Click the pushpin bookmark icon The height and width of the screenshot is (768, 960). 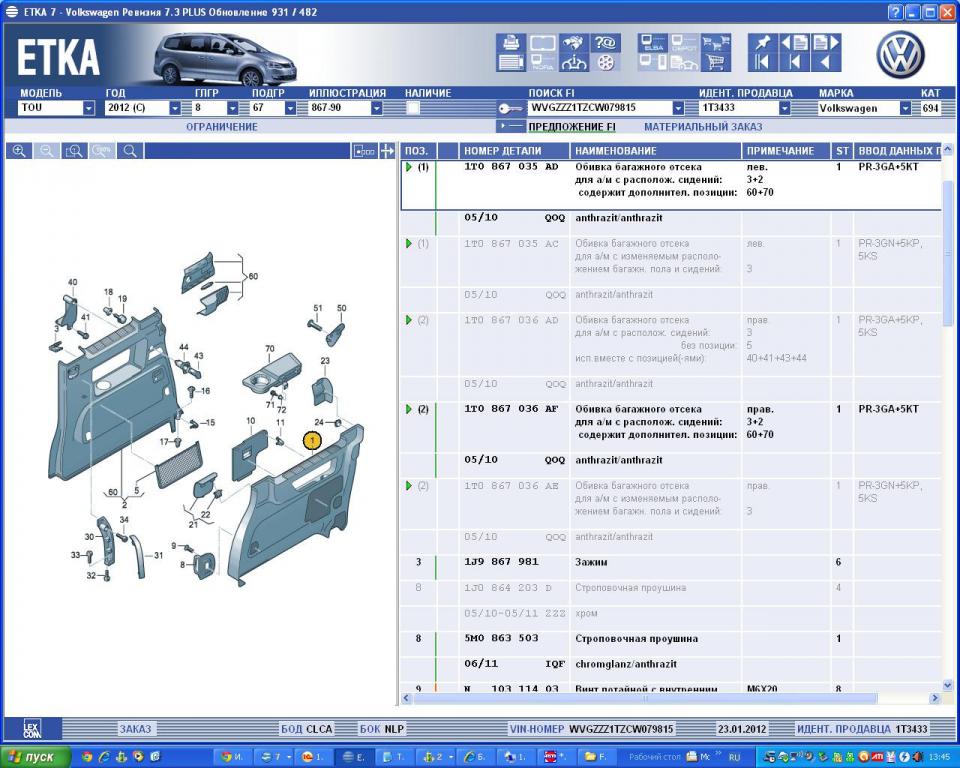(x=762, y=43)
